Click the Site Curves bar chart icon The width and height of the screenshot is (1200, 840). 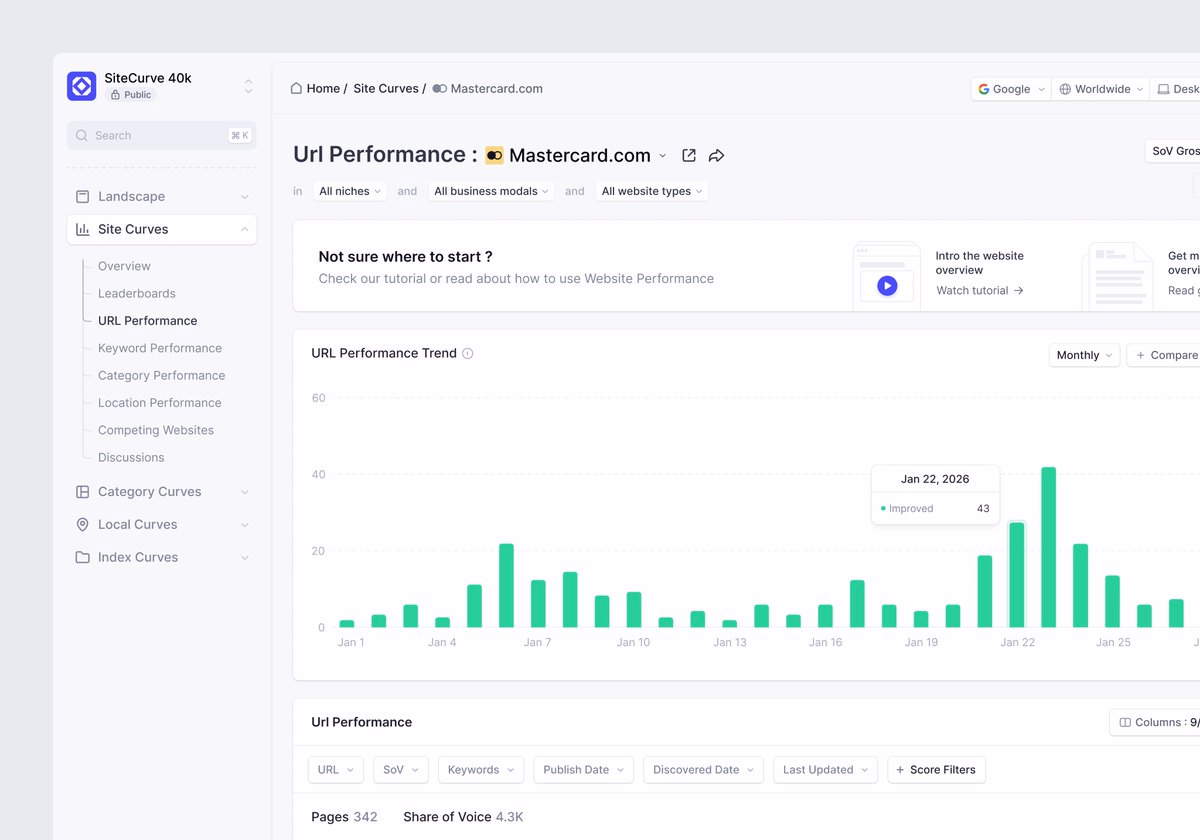click(83, 229)
